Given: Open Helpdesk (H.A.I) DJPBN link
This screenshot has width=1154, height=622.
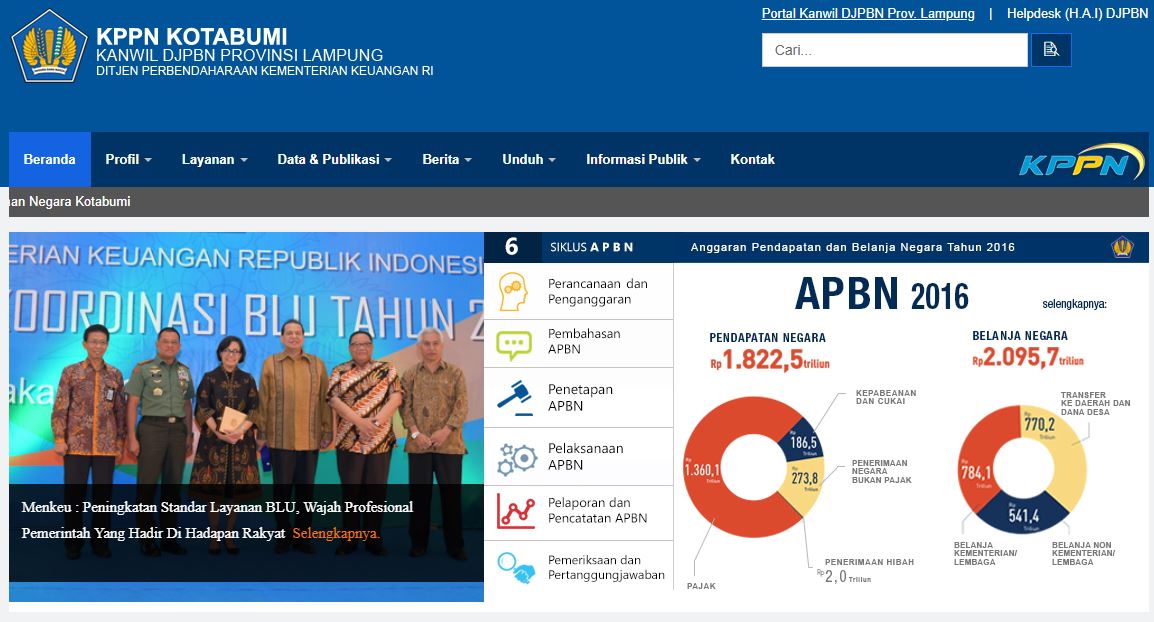Looking at the screenshot, I should (1077, 13).
